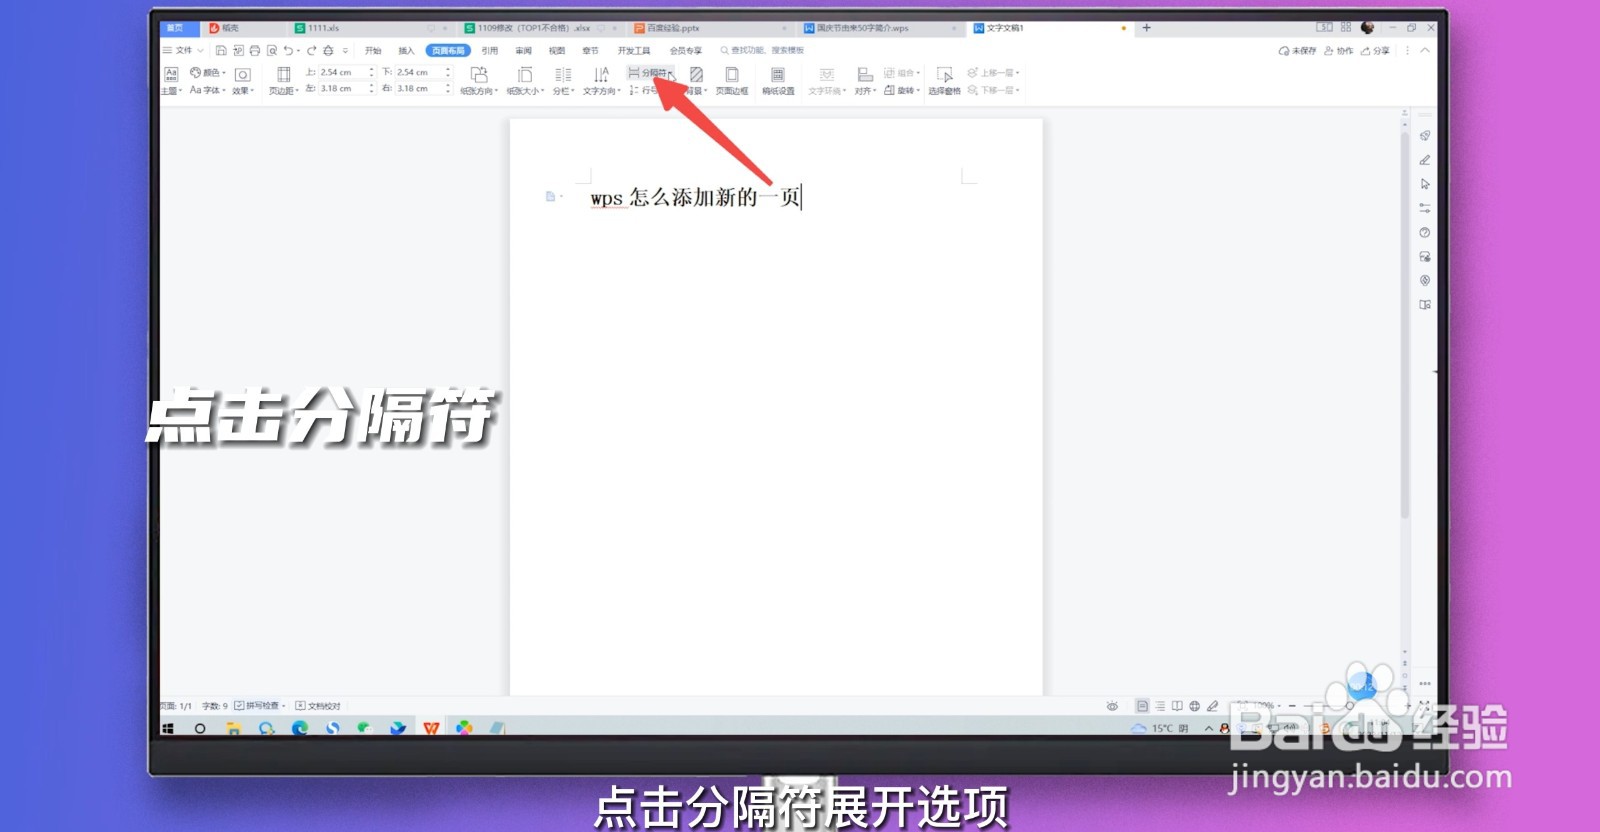Click the 选择窗格 selection pane icon

[x=944, y=75]
